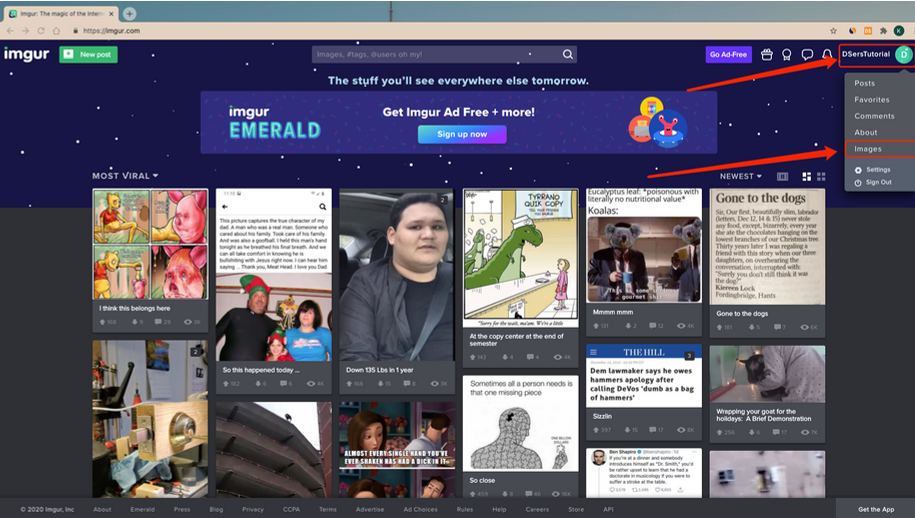This screenshot has height=518, width=915.
Task: Open the Careers footer link
Action: coord(537,509)
